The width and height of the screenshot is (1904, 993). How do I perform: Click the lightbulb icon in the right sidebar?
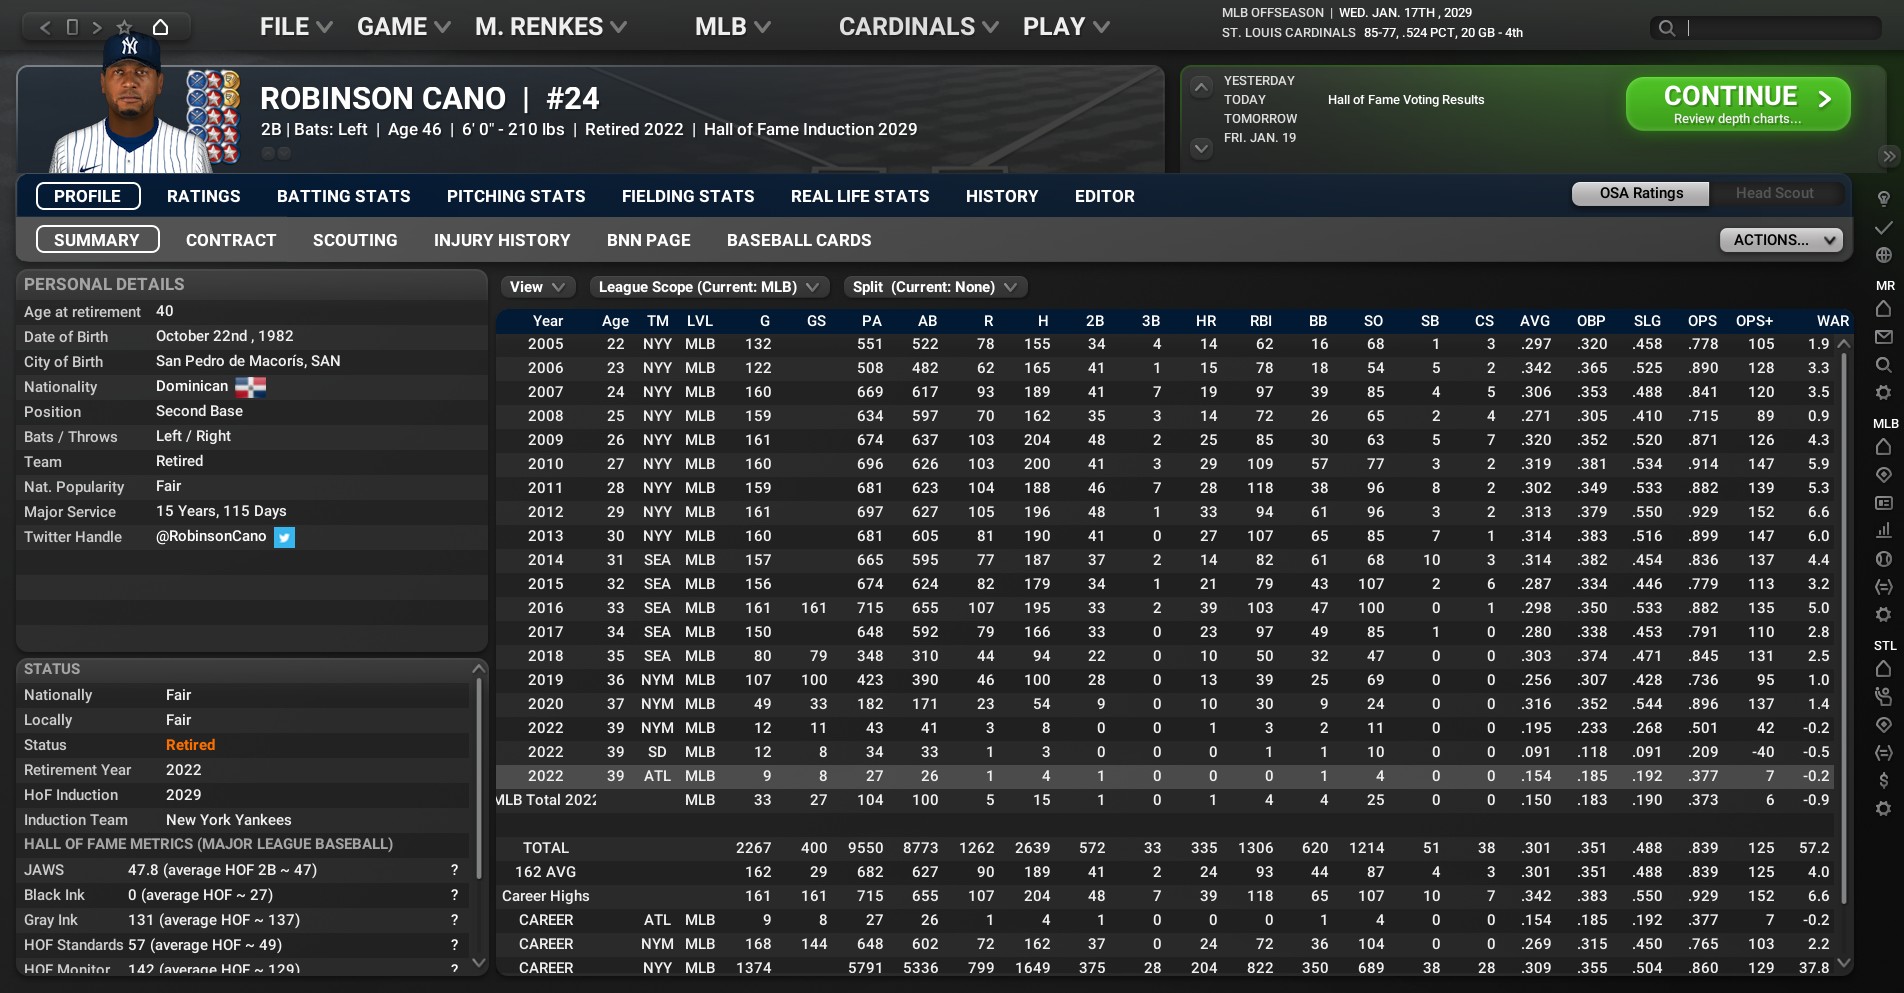(x=1883, y=198)
